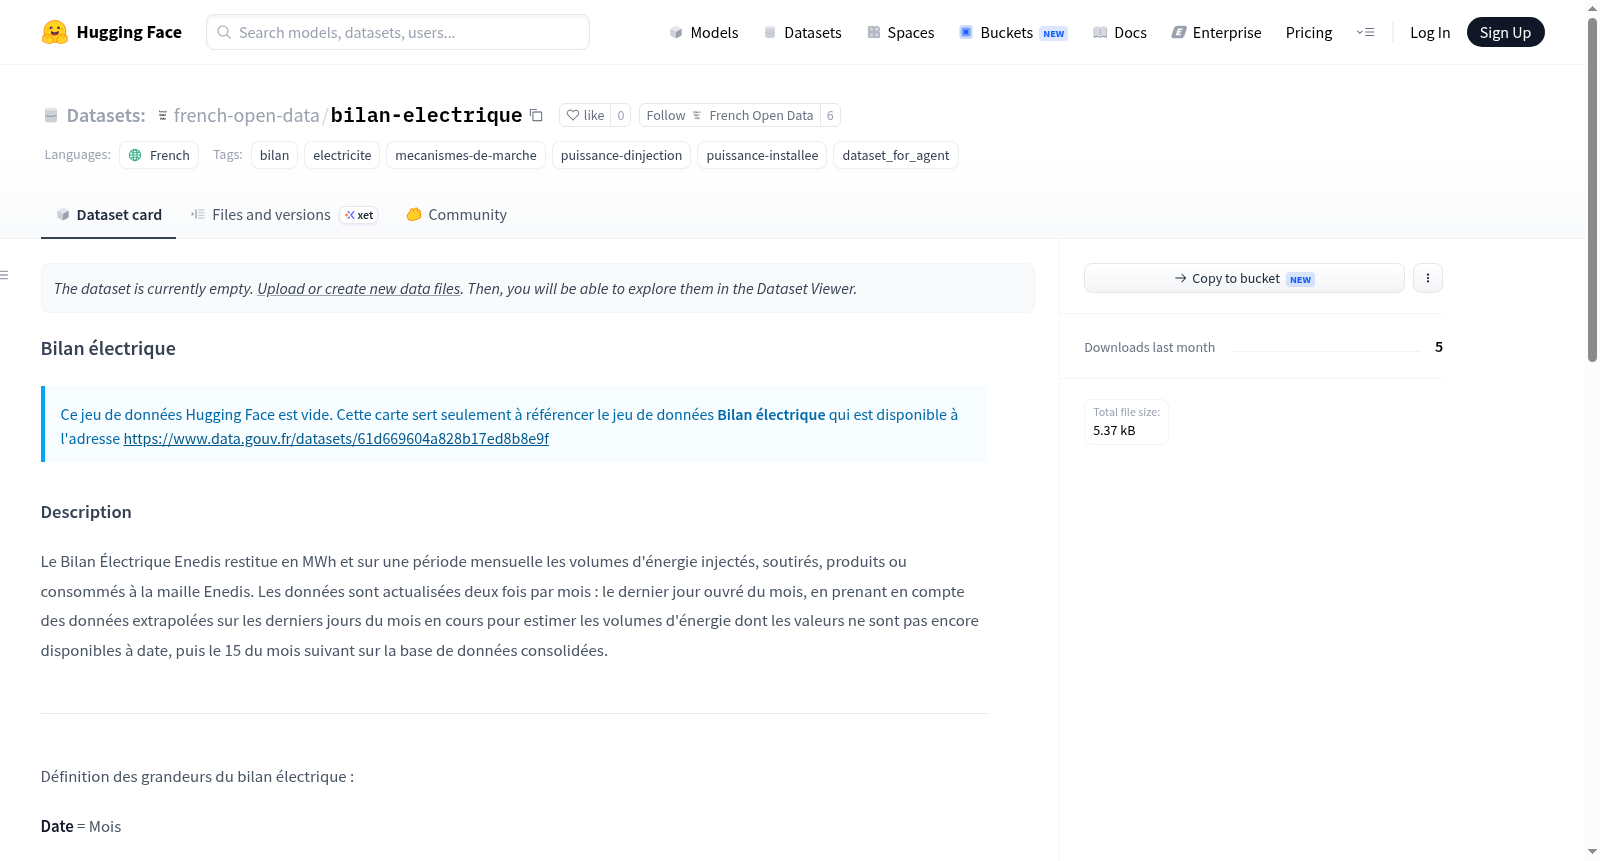This screenshot has width=1600, height=861.
Task: Filter by the dataset_for_agent tag
Action: pos(896,155)
